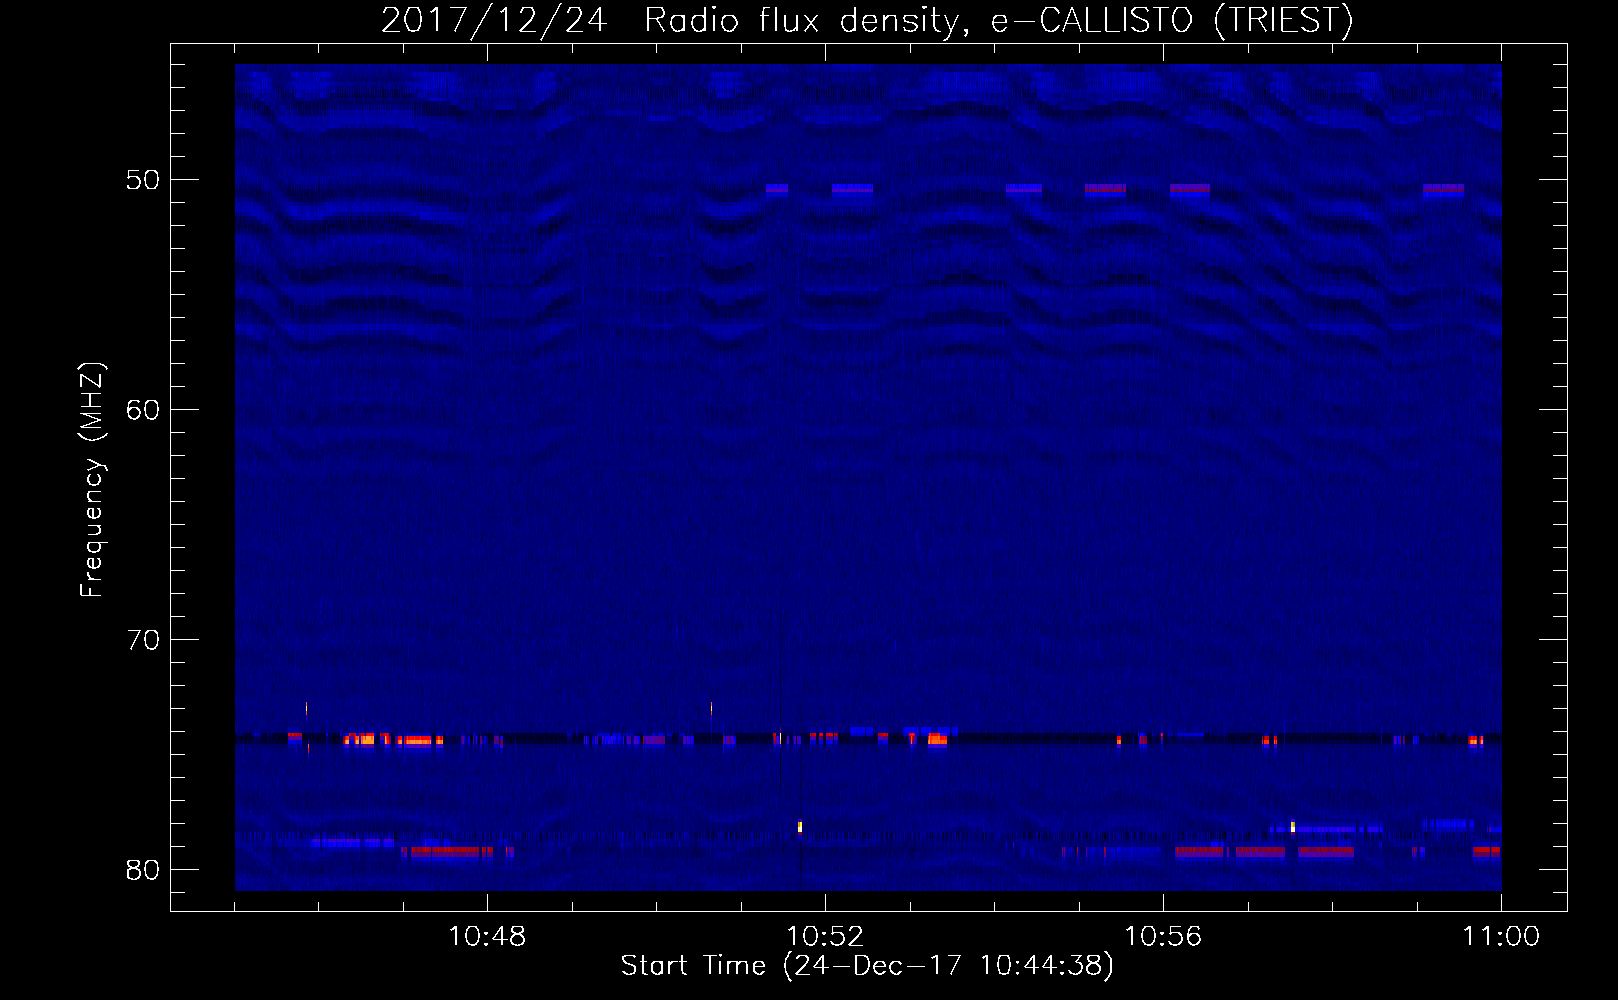Screen dimensions: 1618x1000
Task: Click the '70' frequency tick label
Action: 143,640
